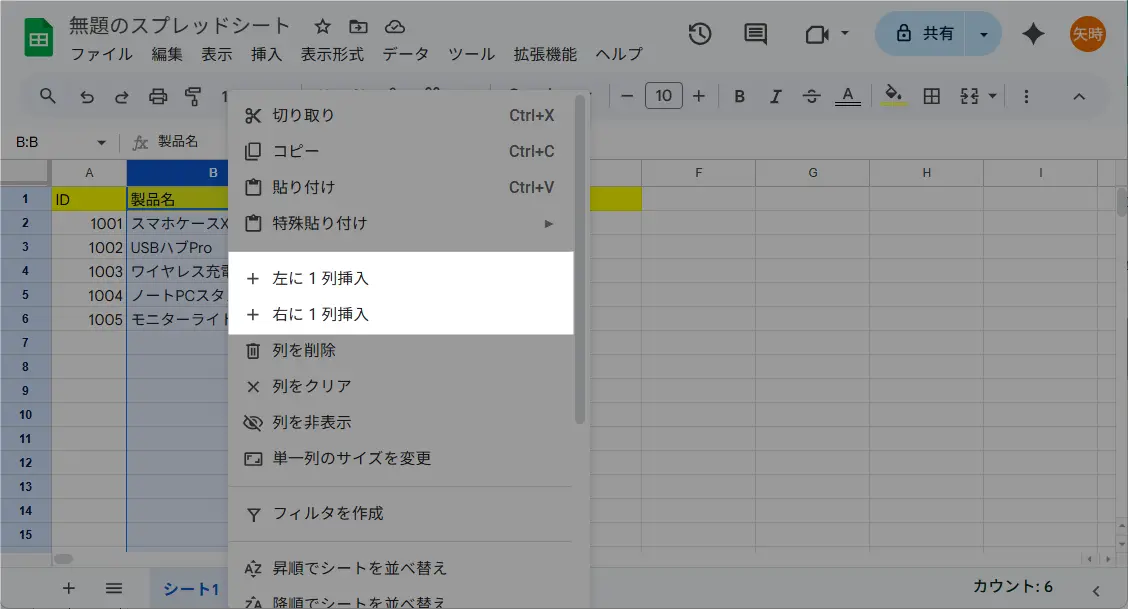Click the undo arrow icon

[x=87, y=97]
